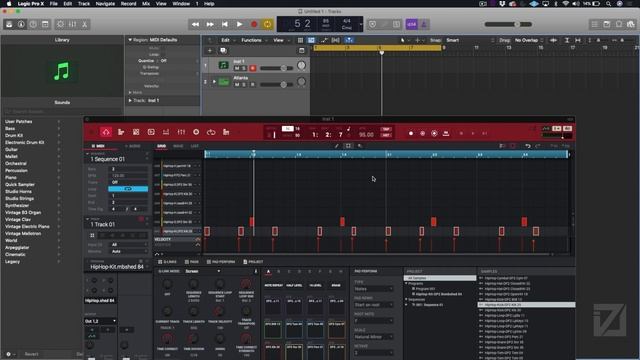640x360 pixels.
Task: Expand the More section in region inspector
Action: pos(130,93)
